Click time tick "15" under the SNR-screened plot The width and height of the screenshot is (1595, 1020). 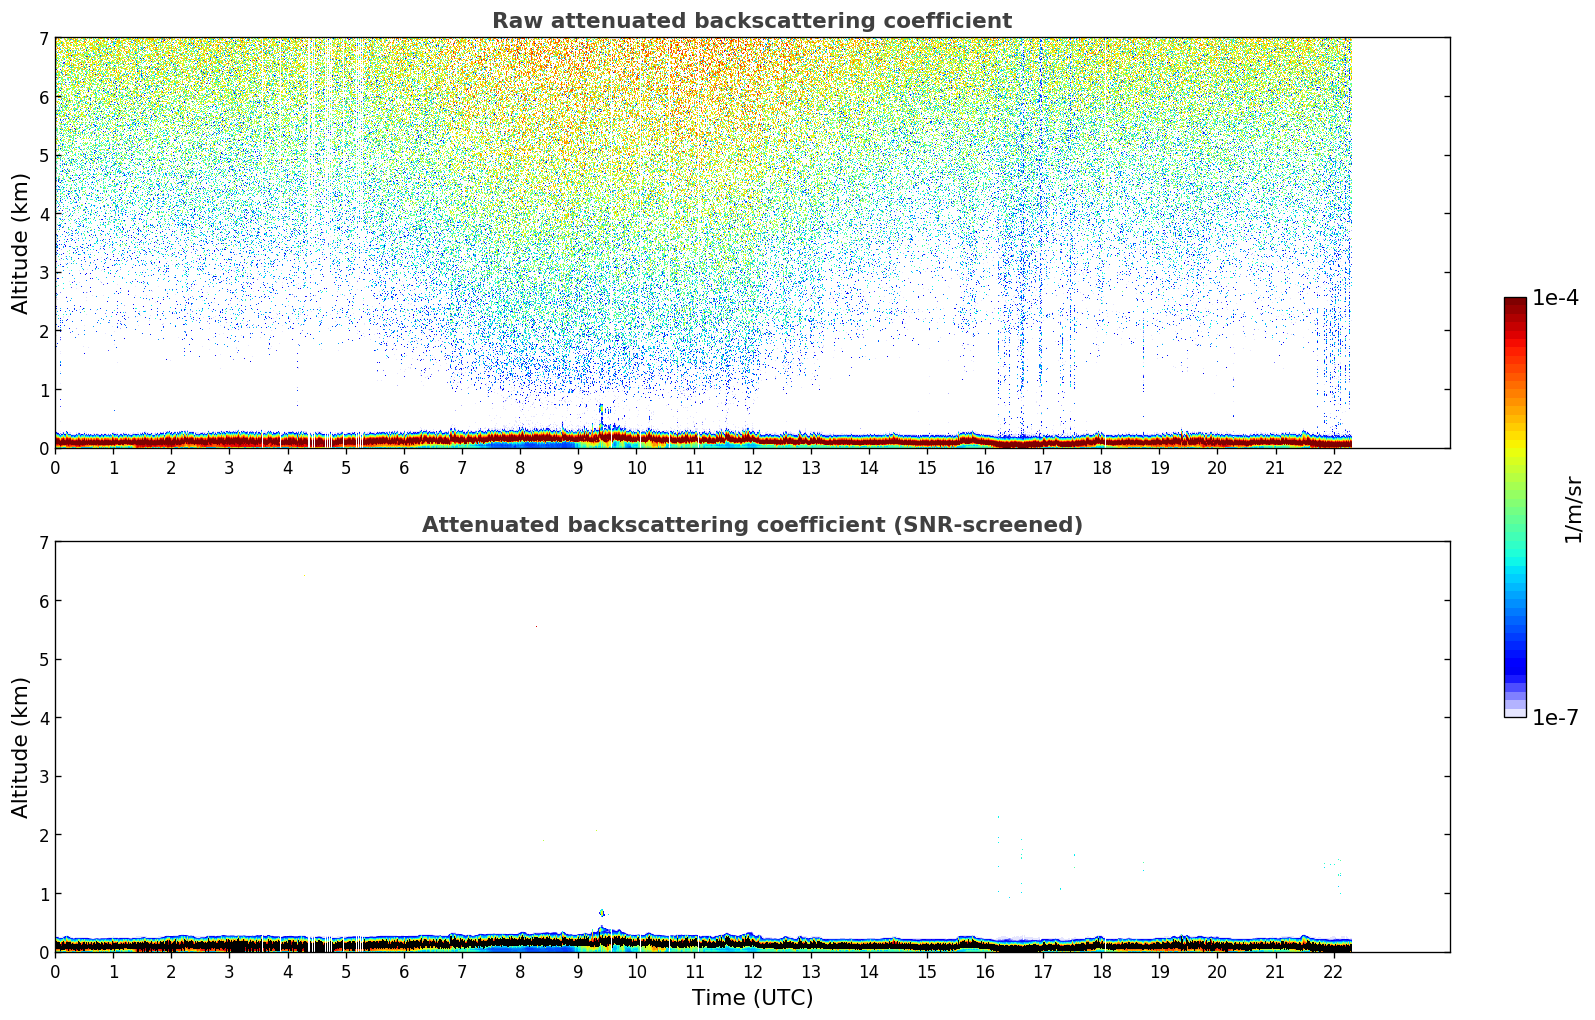coord(927,972)
